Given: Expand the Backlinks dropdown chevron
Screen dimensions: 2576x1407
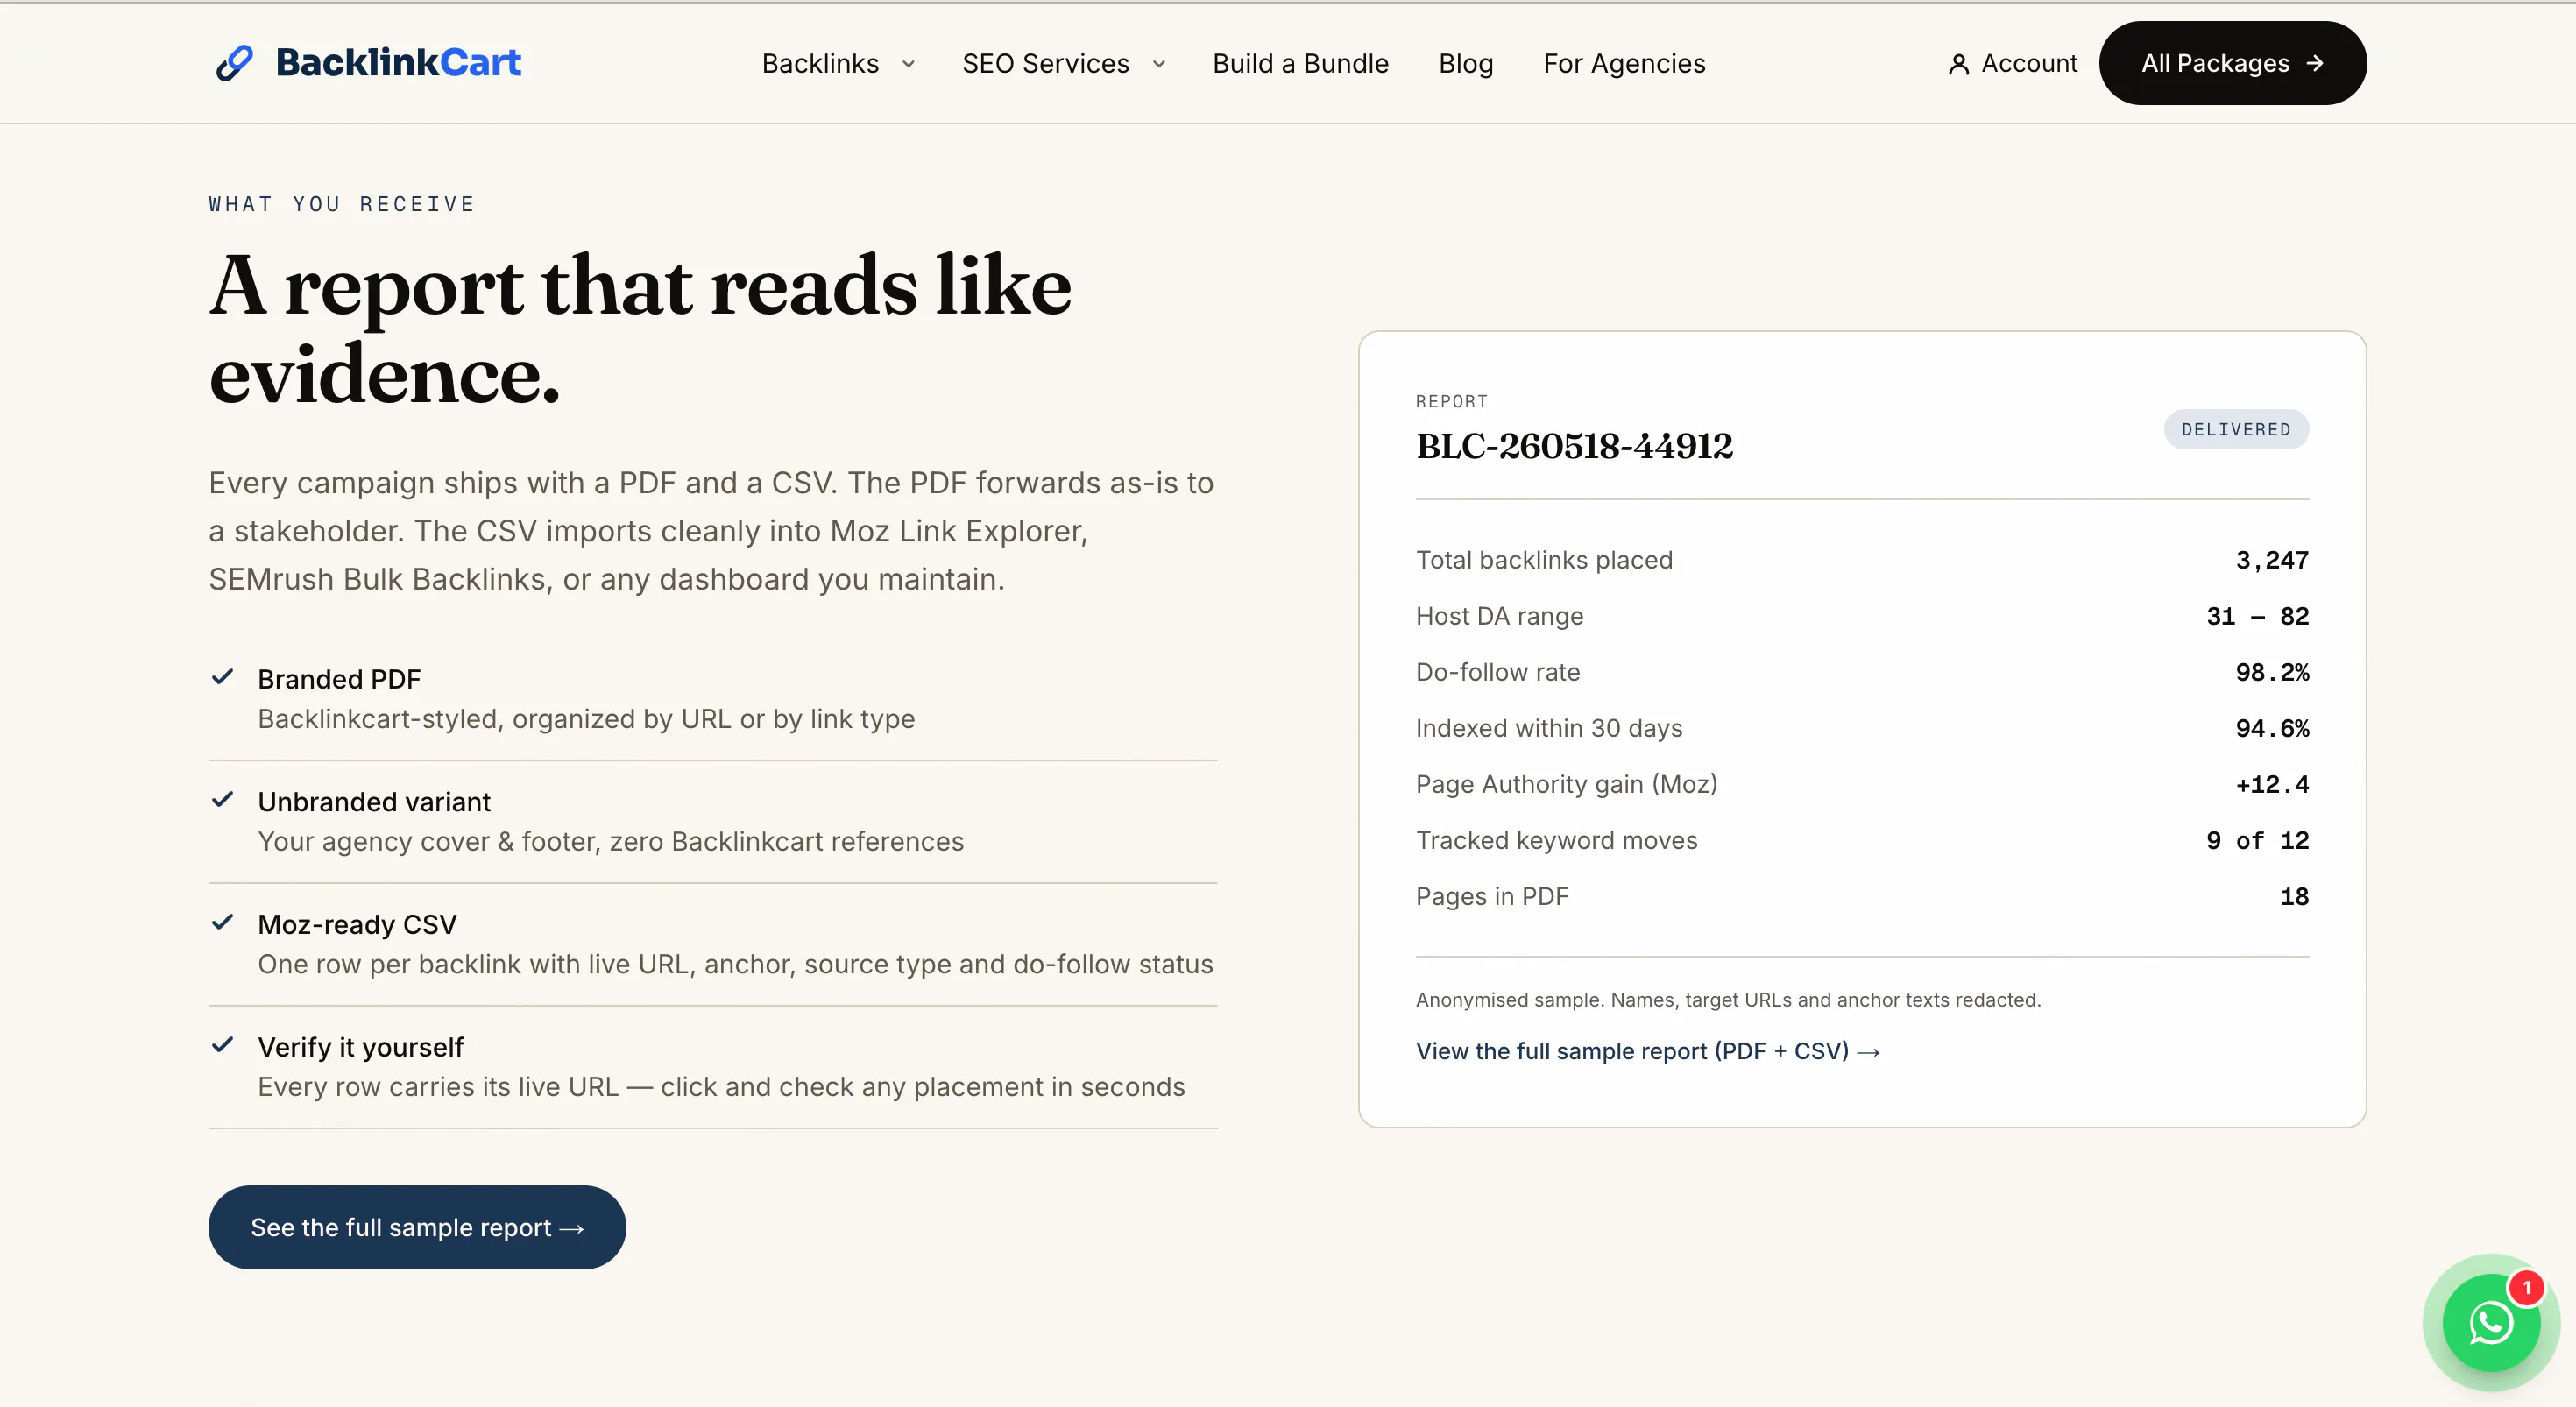Looking at the screenshot, I should pyautogui.click(x=908, y=64).
